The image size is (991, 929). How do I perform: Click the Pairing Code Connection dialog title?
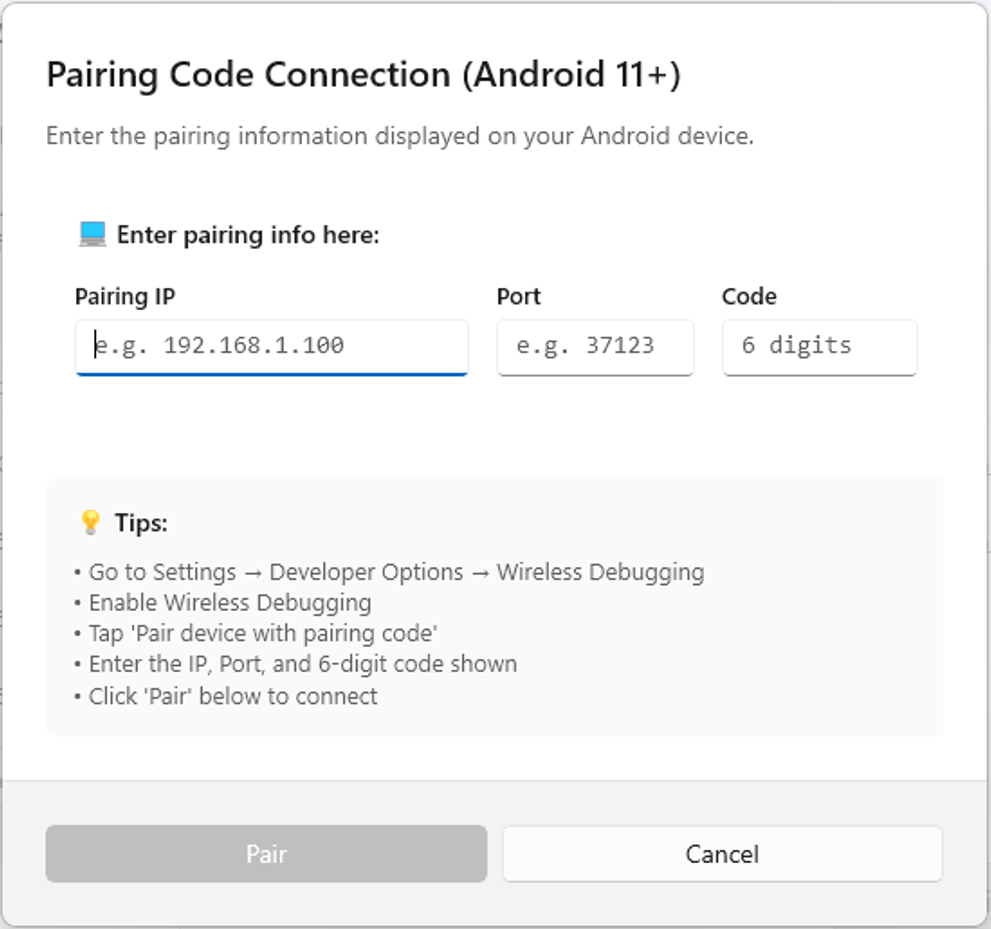[363, 76]
